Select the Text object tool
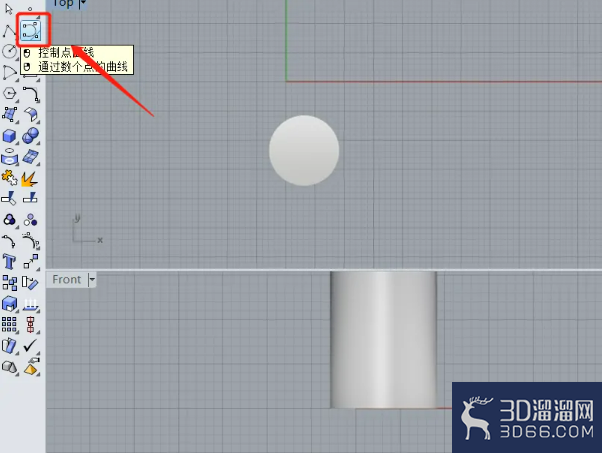602x453 pixels. tap(9, 262)
